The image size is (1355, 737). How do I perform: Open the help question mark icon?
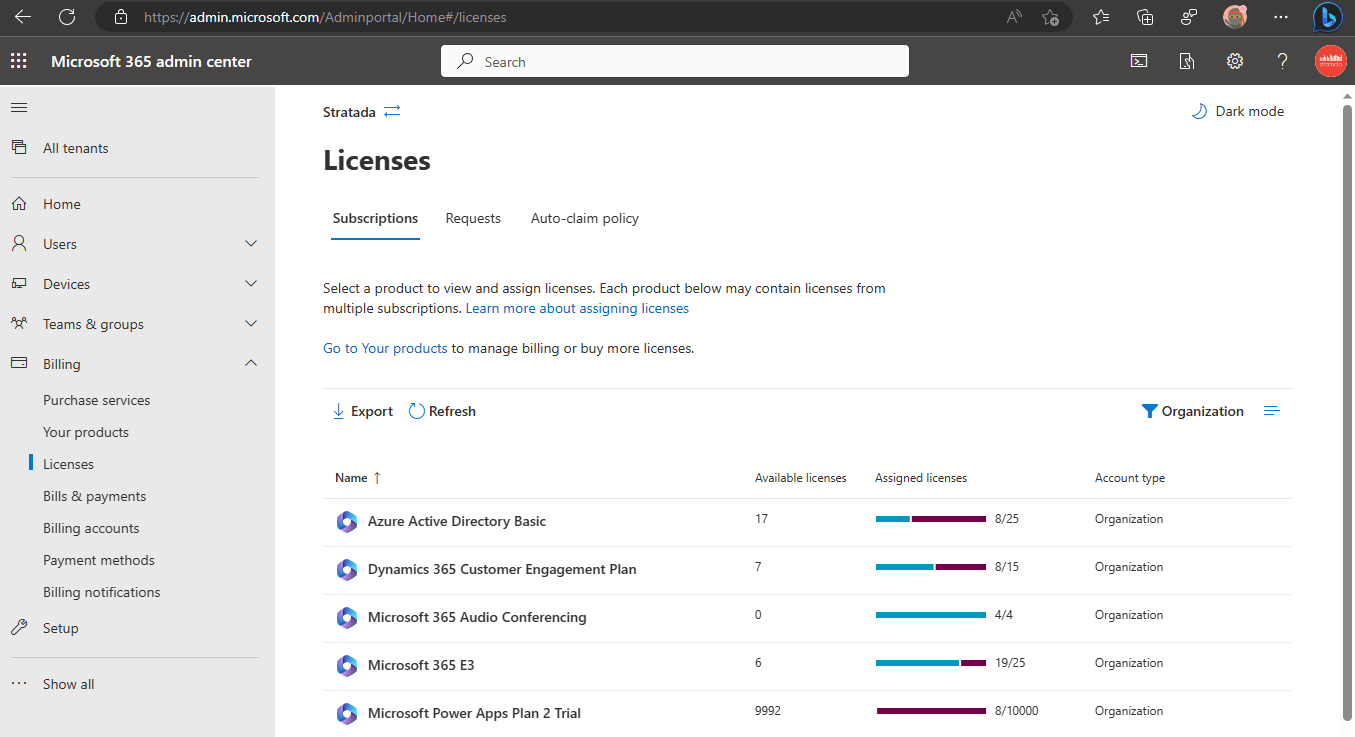pyautogui.click(x=1283, y=61)
